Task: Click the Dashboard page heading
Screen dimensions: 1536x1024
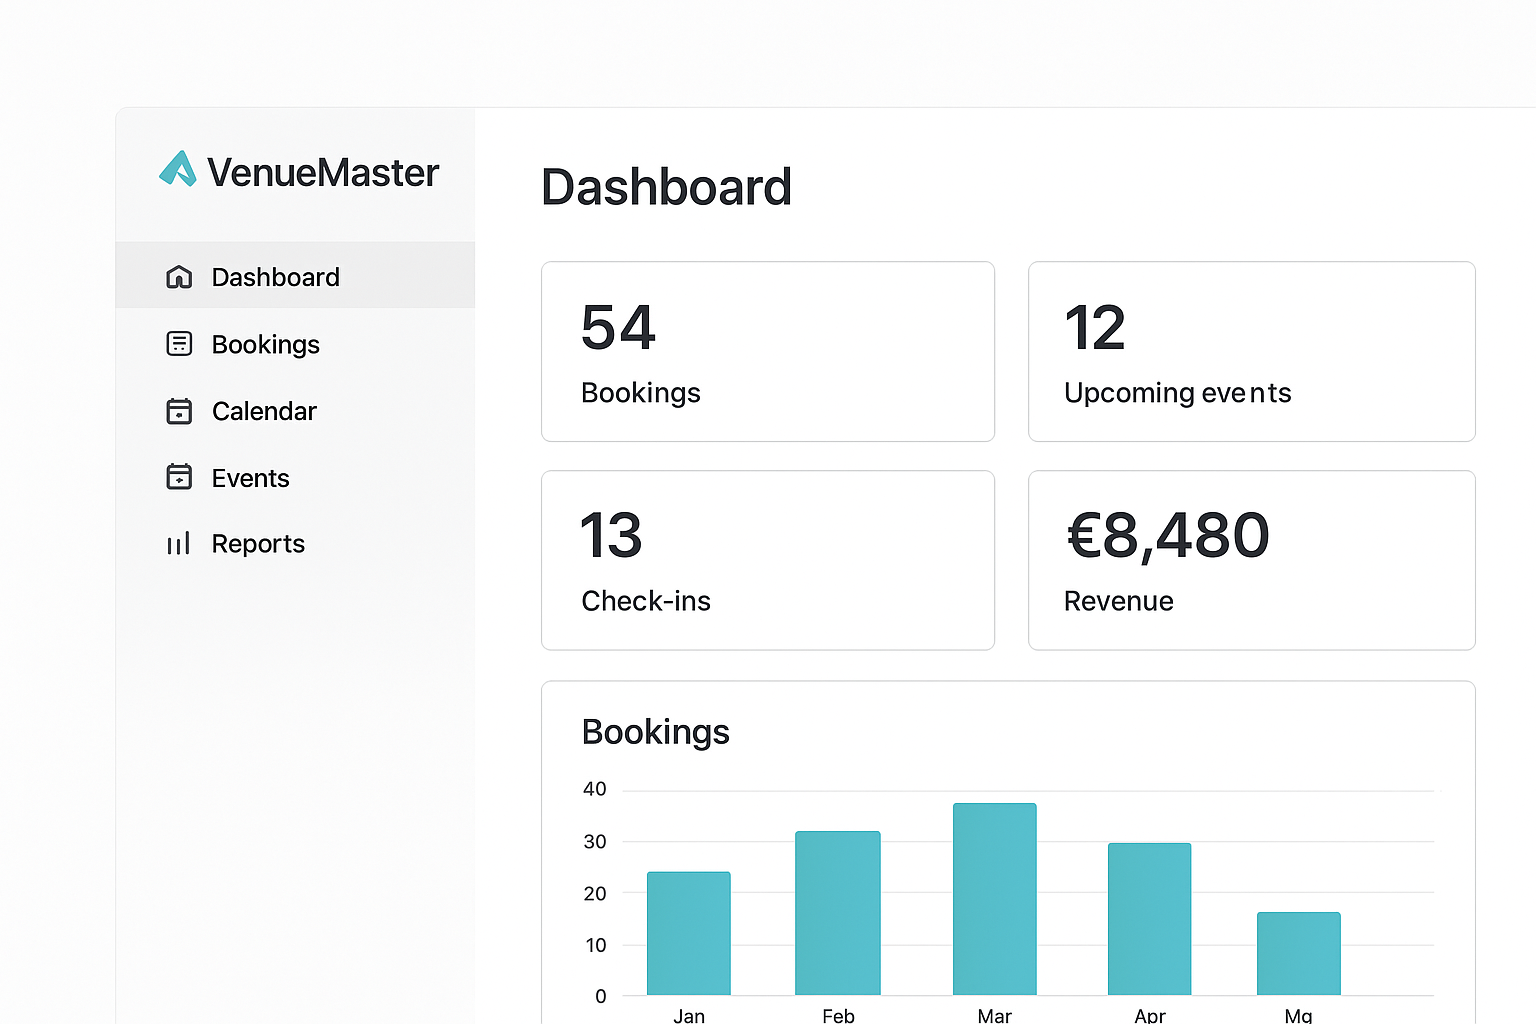Action: tap(666, 187)
